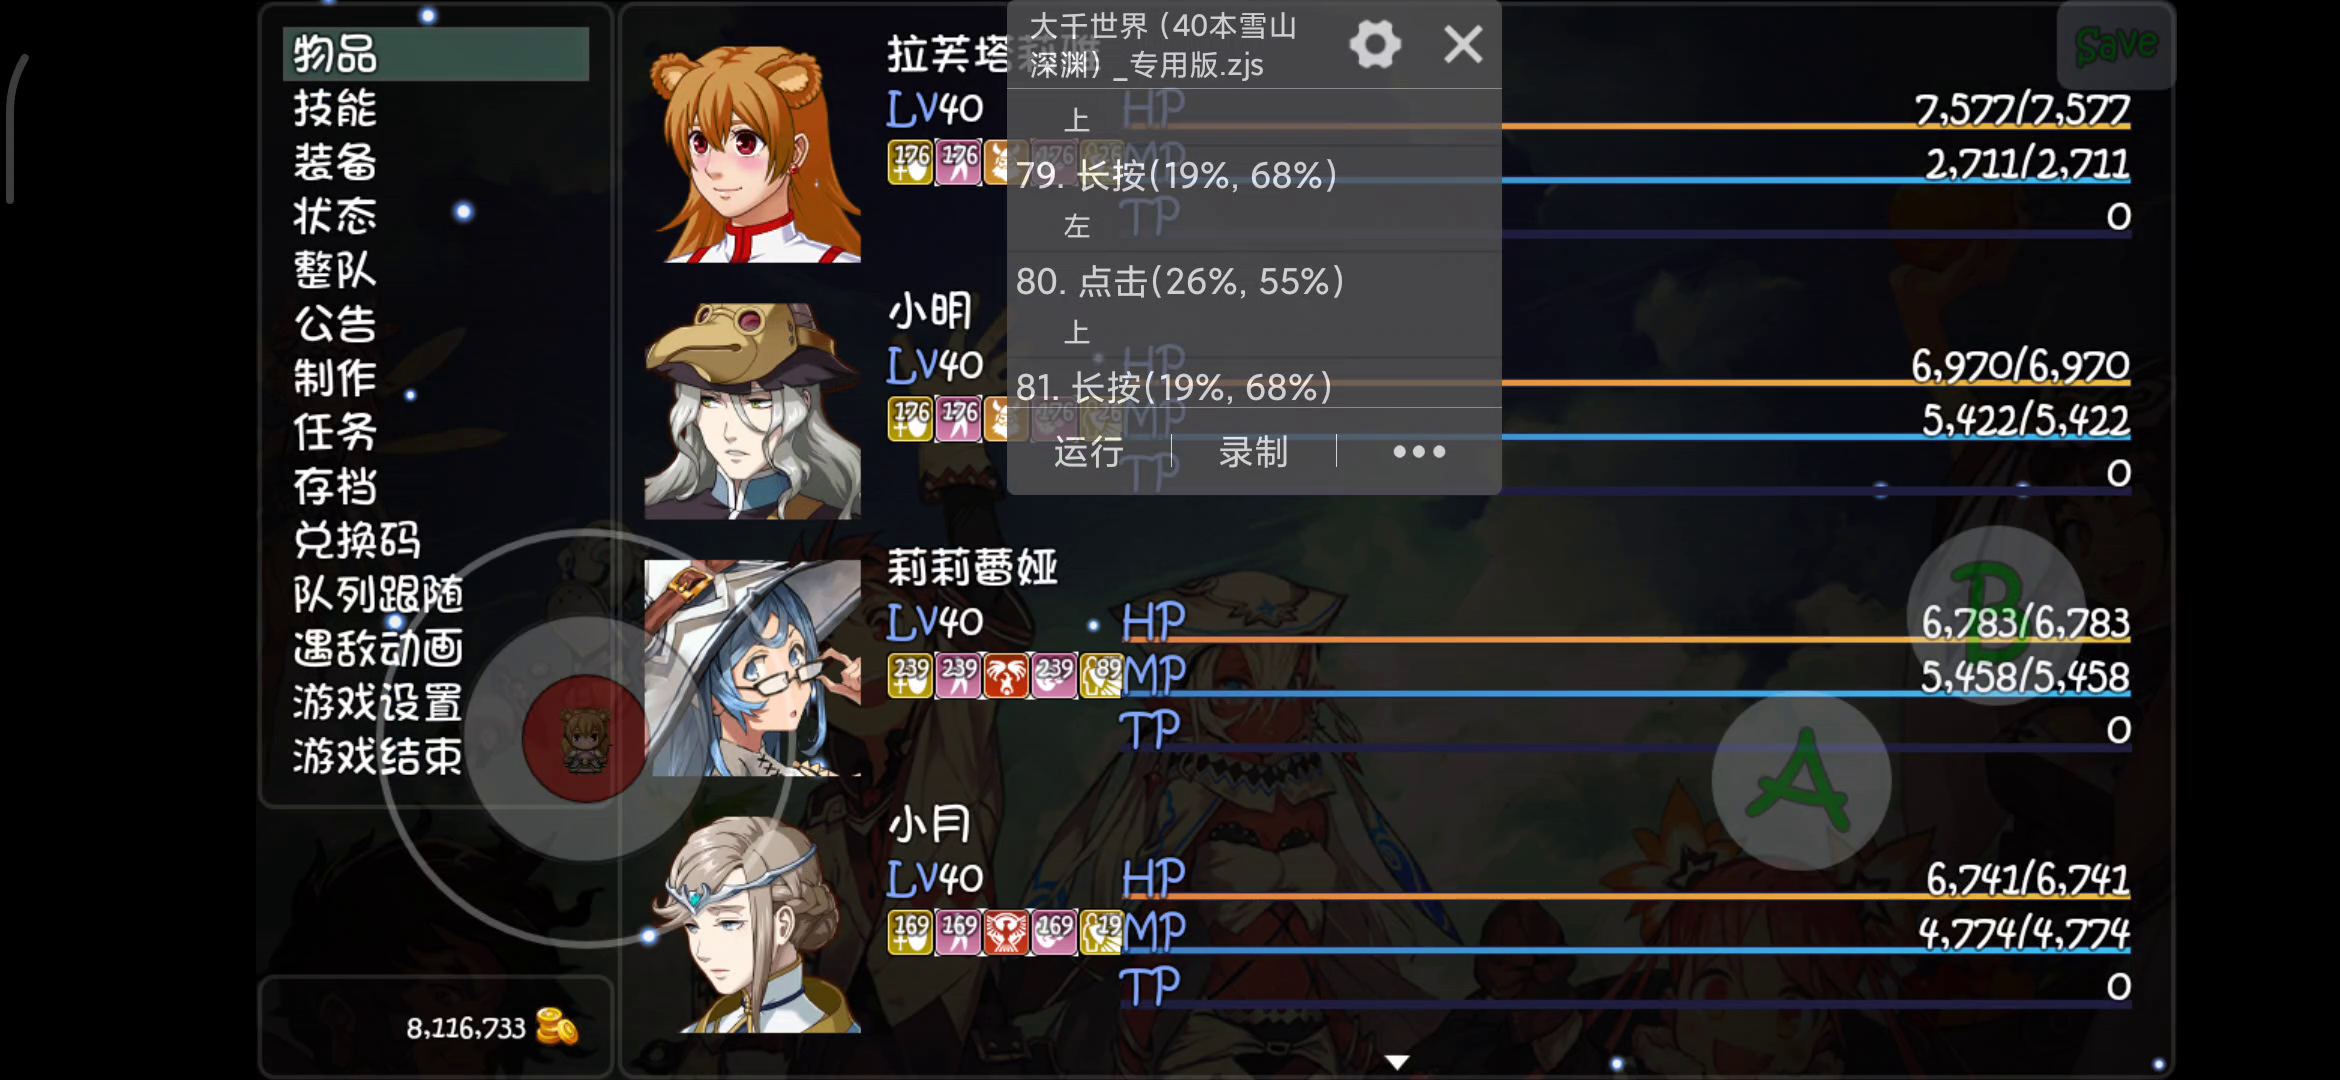Screen dimensions: 2340x1080
Task: Close the script overlay panel
Action: click(1463, 45)
